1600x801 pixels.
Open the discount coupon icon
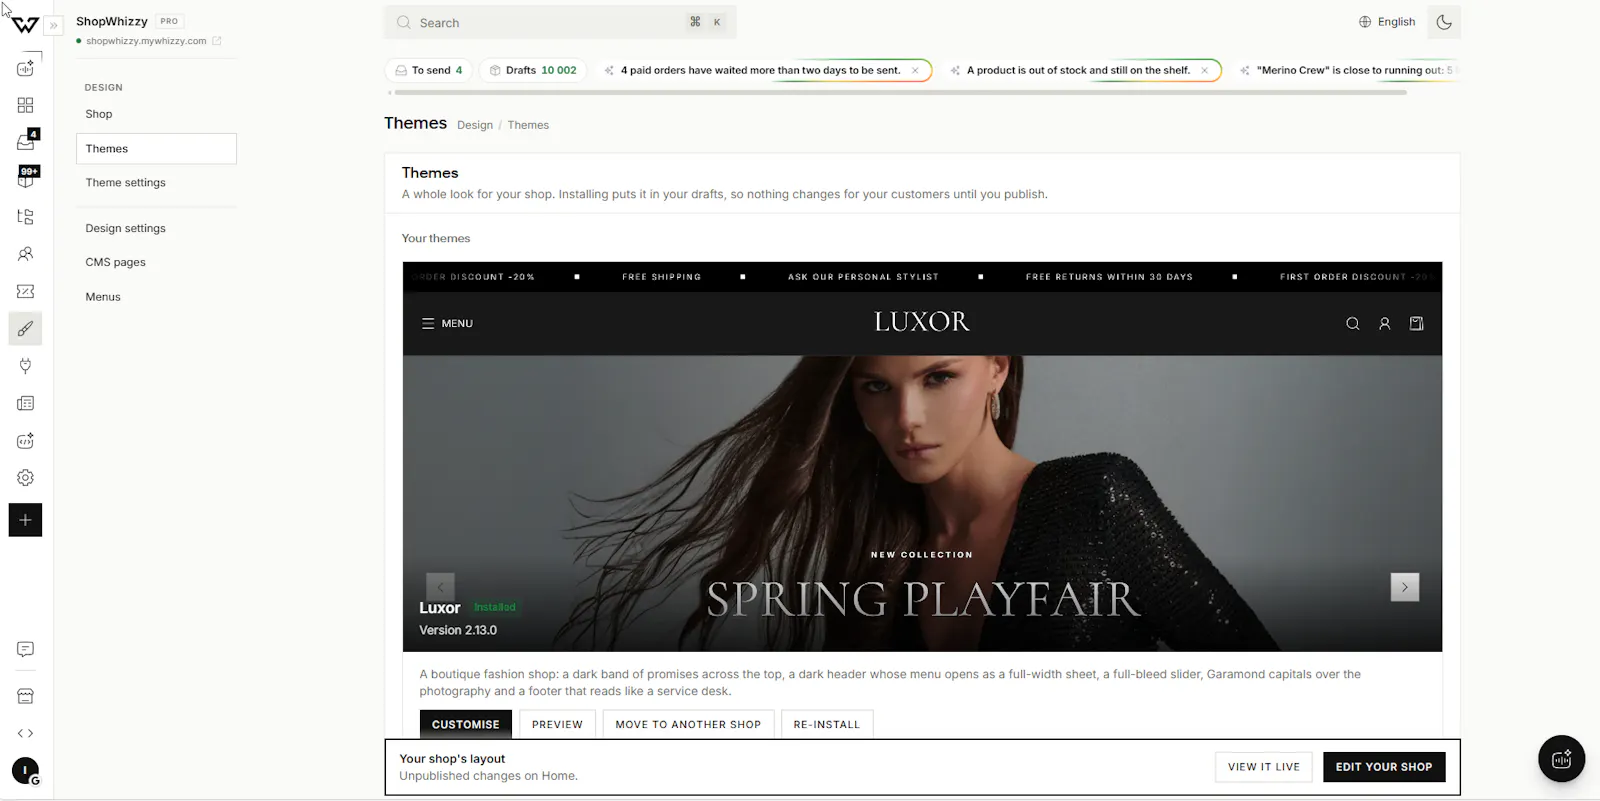25,291
